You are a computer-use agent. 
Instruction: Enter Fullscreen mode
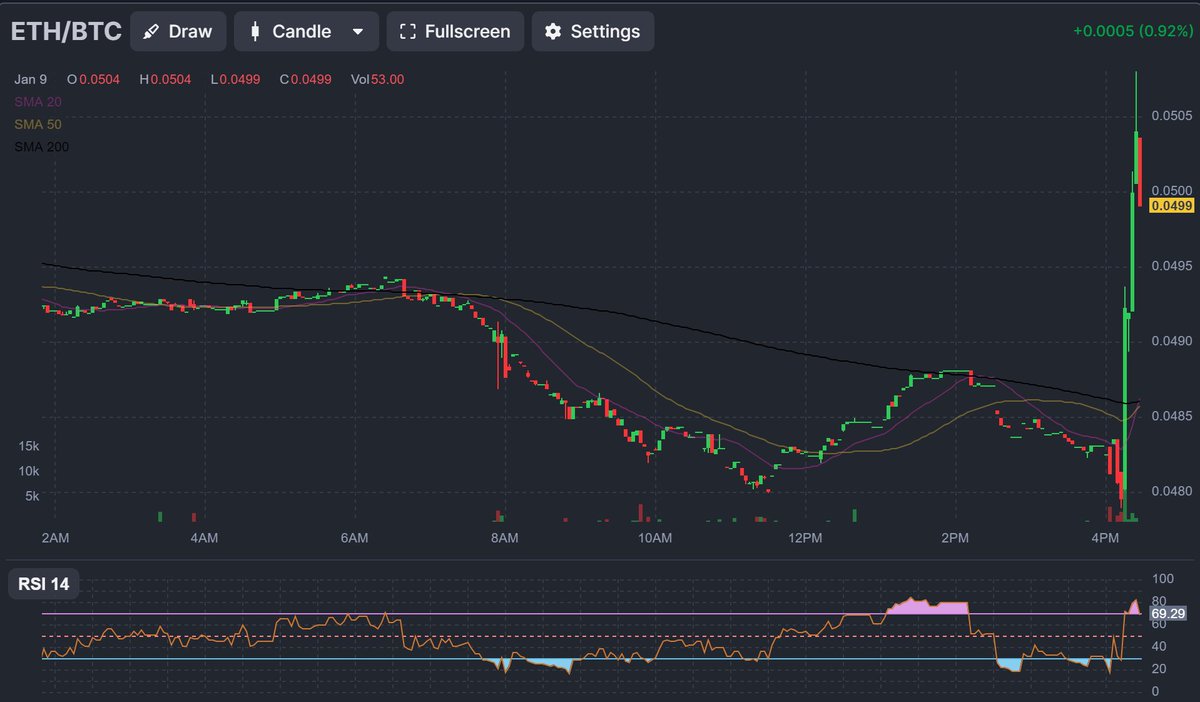click(455, 31)
